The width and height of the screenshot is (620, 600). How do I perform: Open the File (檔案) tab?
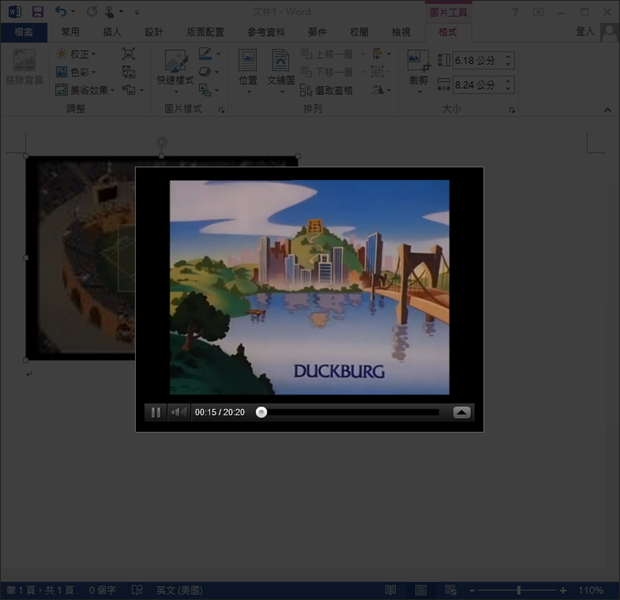pos(24,32)
